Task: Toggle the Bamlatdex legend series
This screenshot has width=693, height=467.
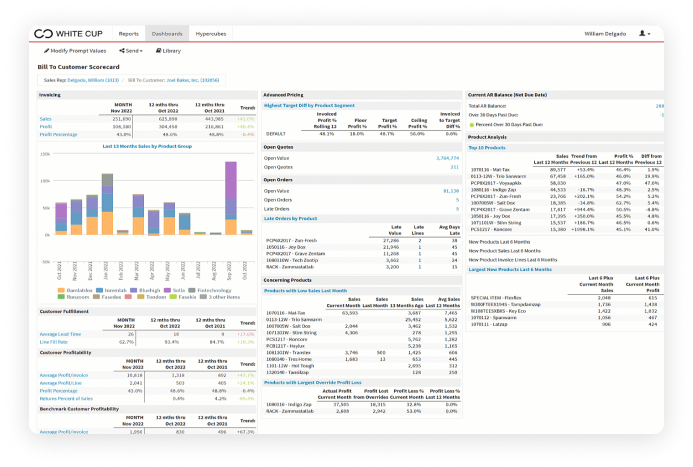Action: [74, 289]
